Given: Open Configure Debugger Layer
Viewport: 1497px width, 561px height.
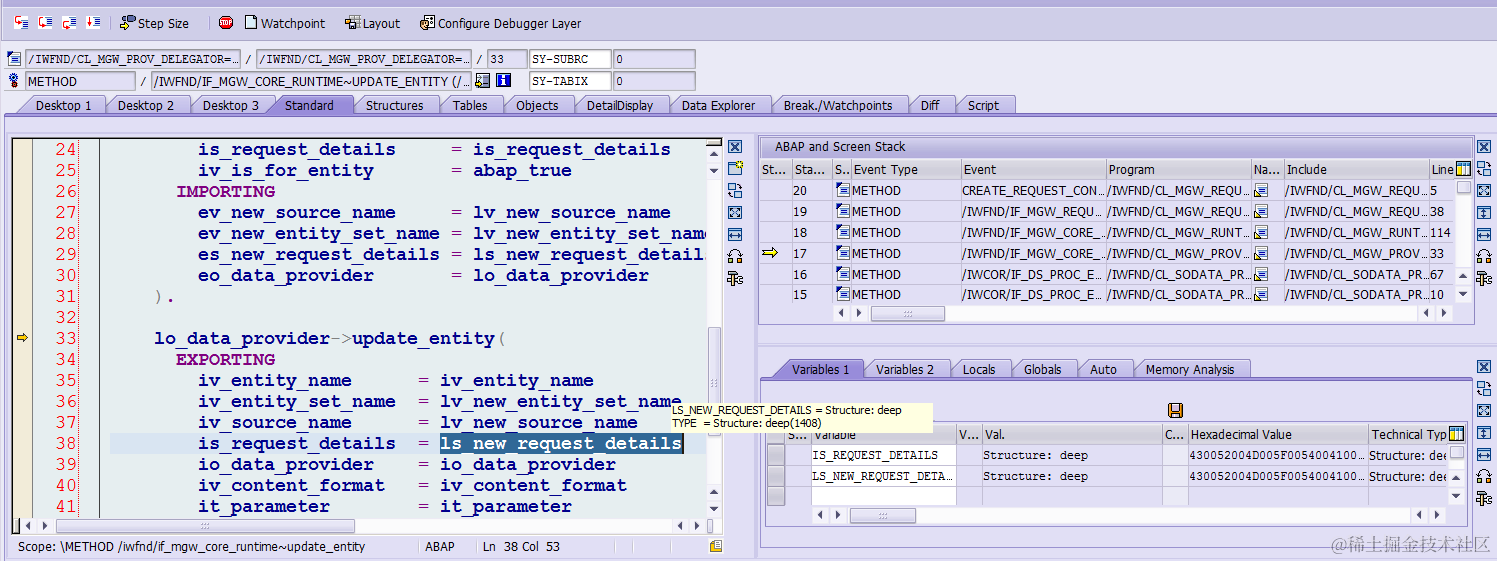Looking at the screenshot, I should (500, 22).
